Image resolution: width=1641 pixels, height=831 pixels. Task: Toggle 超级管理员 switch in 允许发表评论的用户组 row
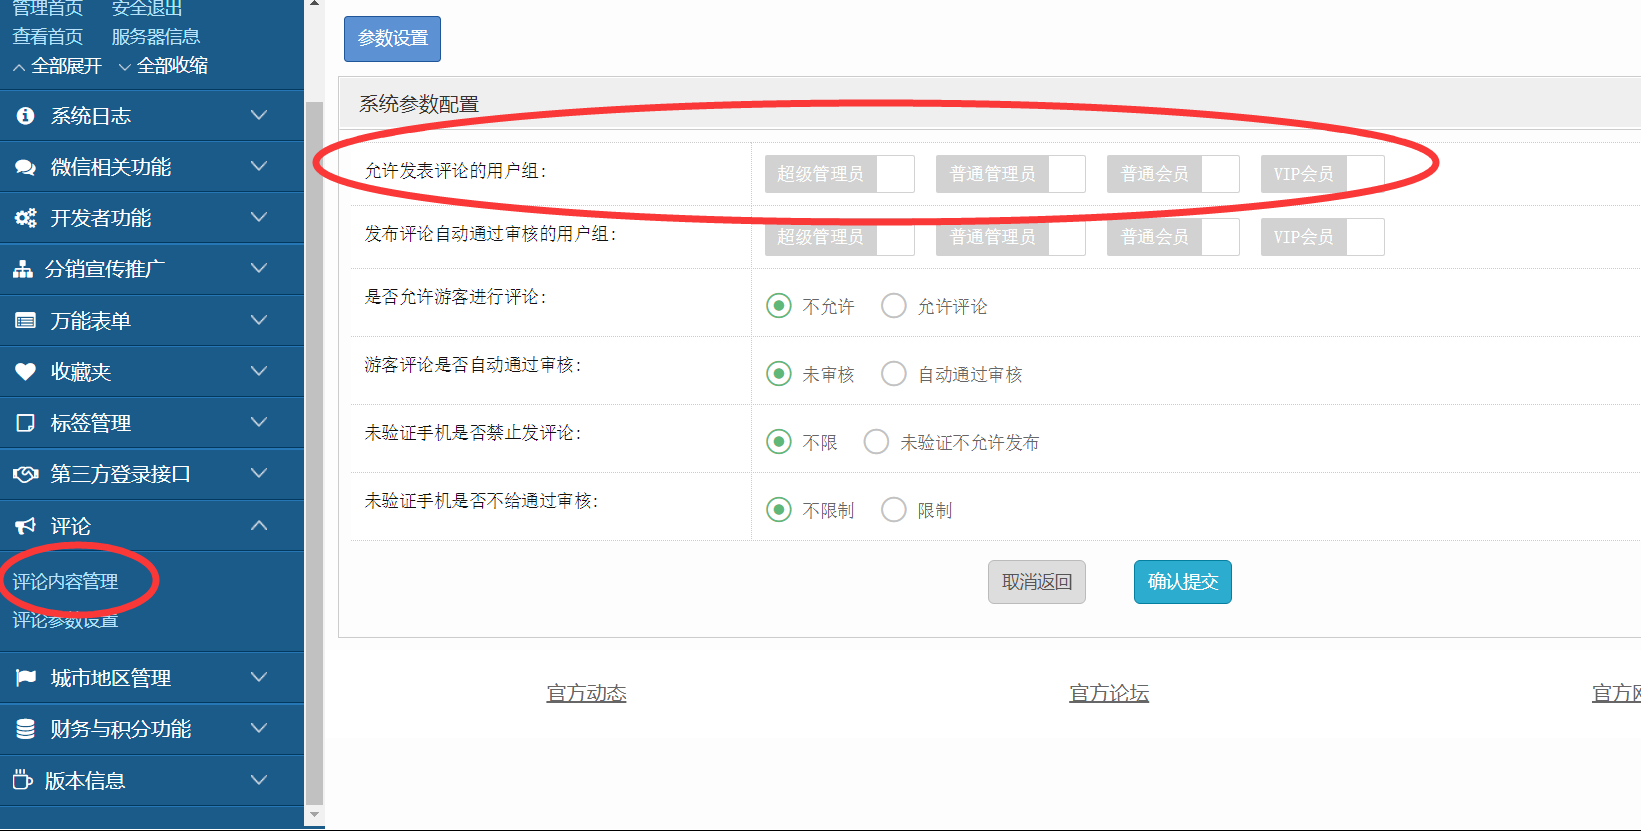(x=840, y=174)
